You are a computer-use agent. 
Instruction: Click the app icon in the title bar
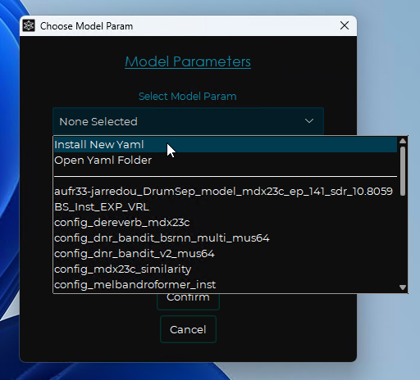pos(29,26)
